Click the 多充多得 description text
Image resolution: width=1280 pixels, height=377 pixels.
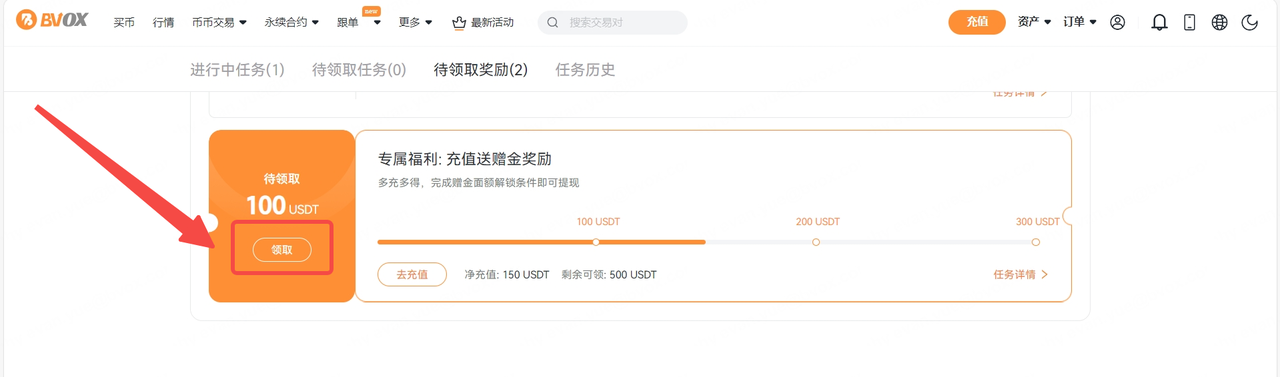pyautogui.click(x=478, y=183)
